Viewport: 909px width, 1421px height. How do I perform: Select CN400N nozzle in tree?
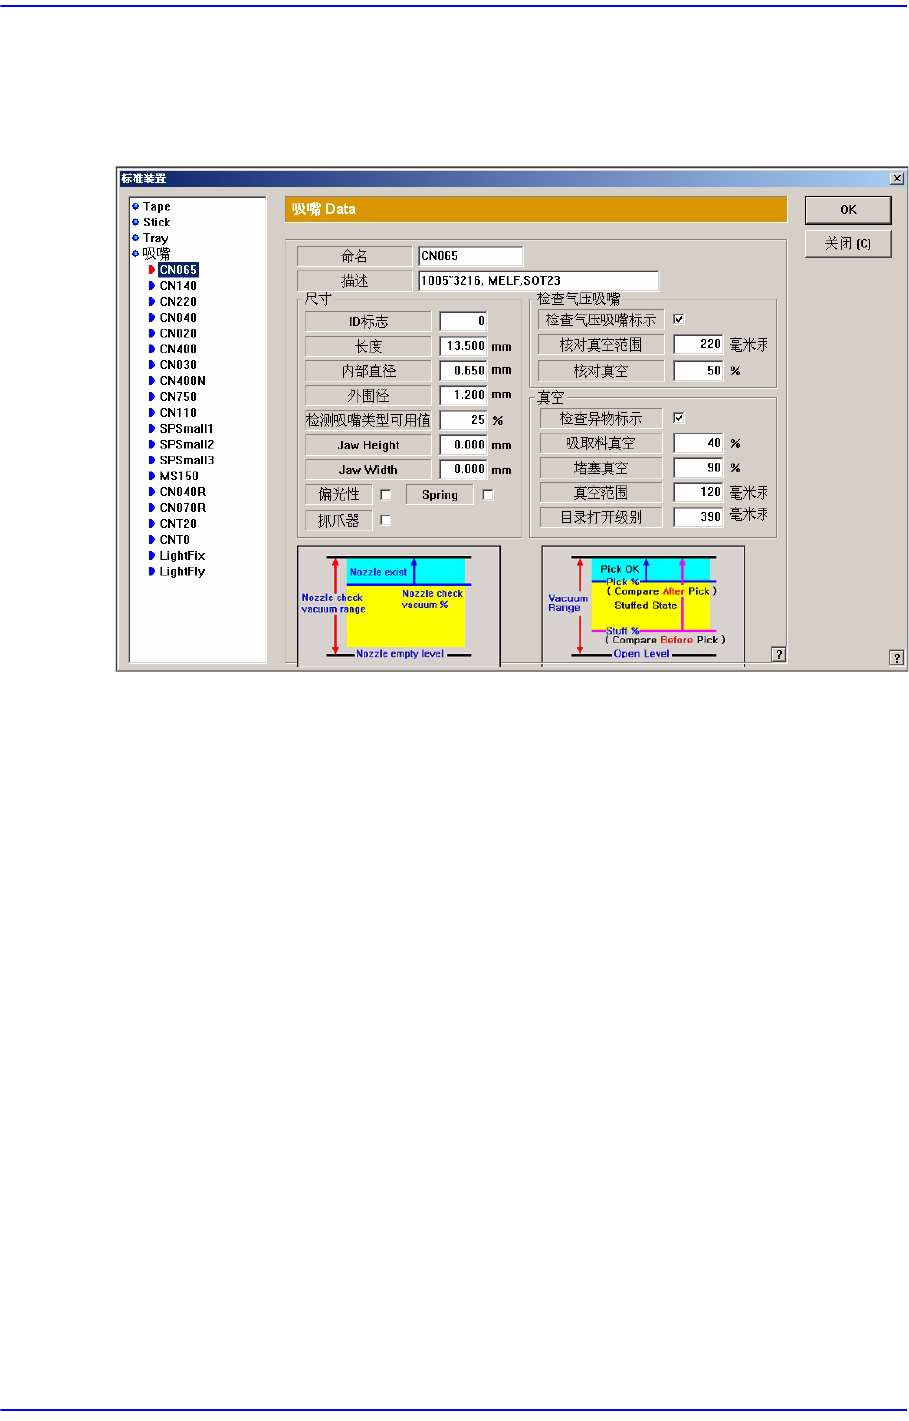[182, 381]
